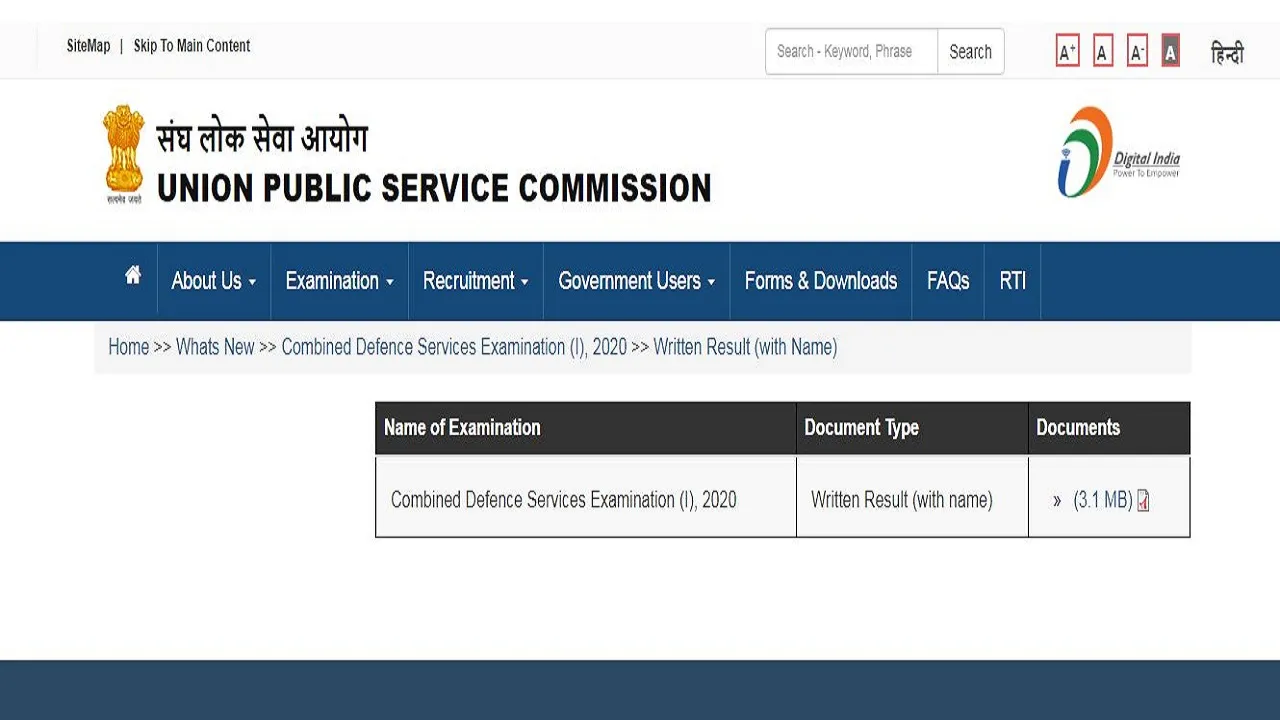Switch language to Hindi

1227,53
